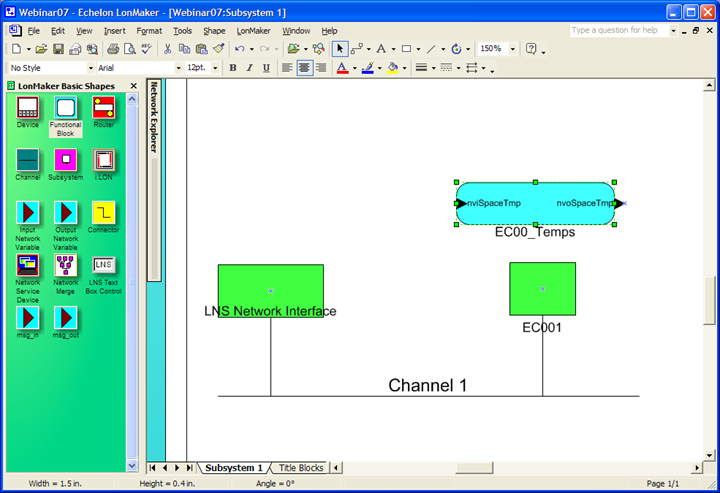
Task: Click the Network Service Device shape
Action: click(x=28, y=265)
